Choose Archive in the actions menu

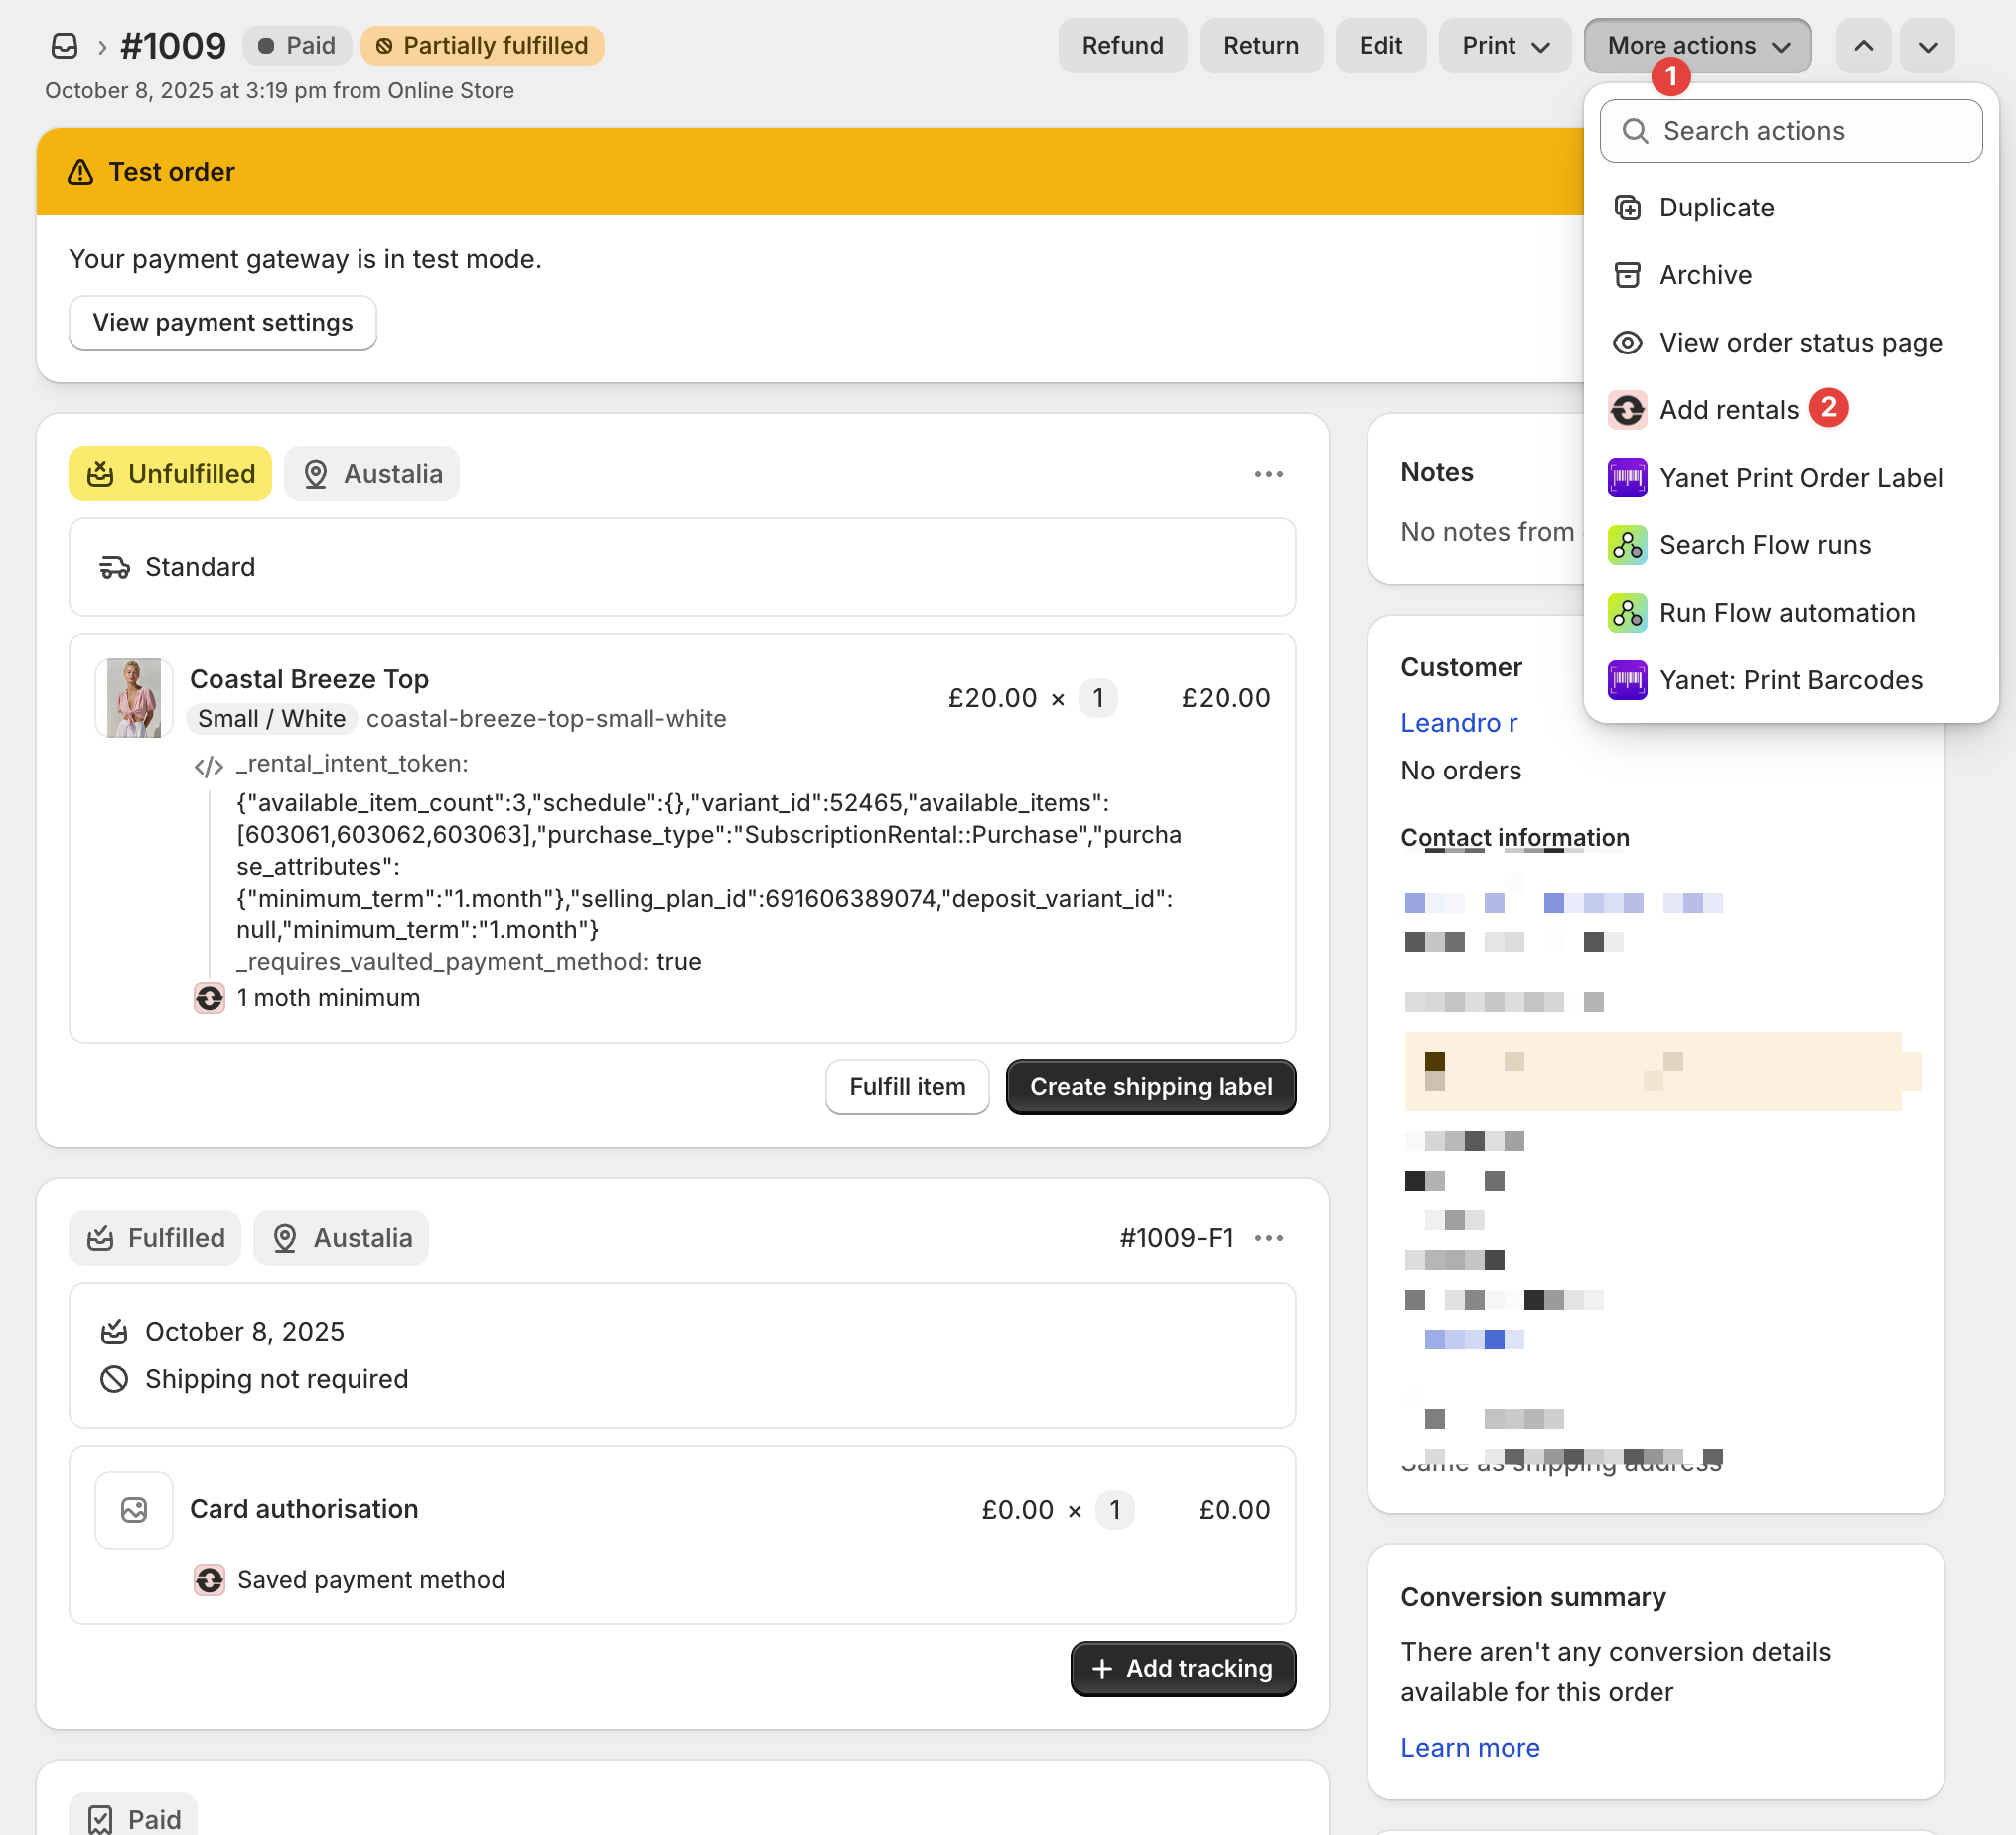pyautogui.click(x=1705, y=275)
